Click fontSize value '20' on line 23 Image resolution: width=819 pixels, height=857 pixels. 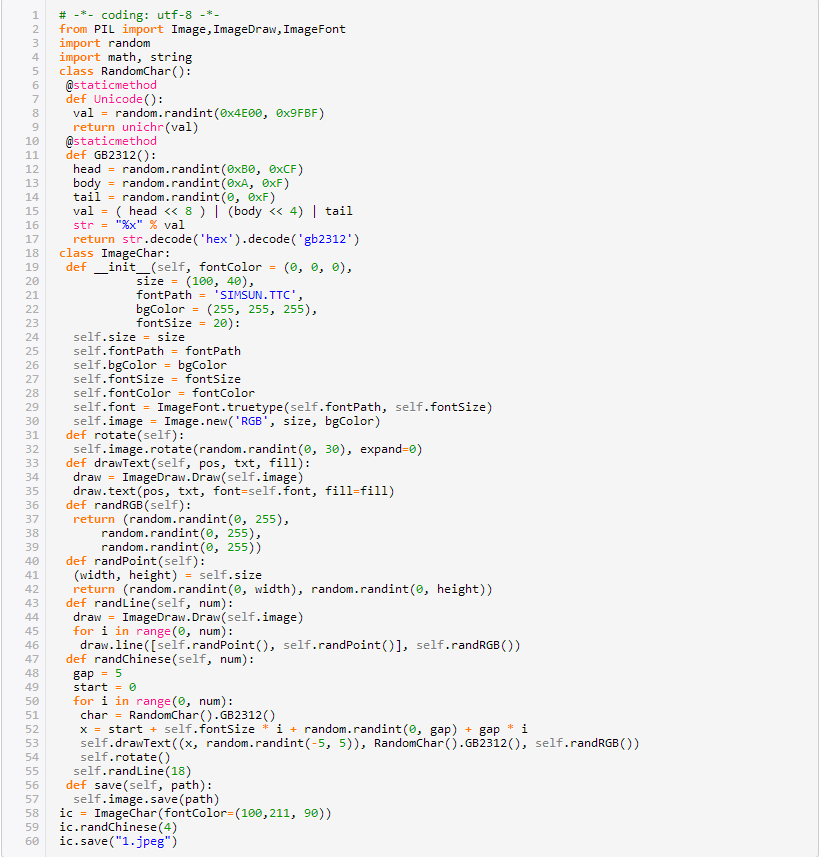tap(220, 323)
